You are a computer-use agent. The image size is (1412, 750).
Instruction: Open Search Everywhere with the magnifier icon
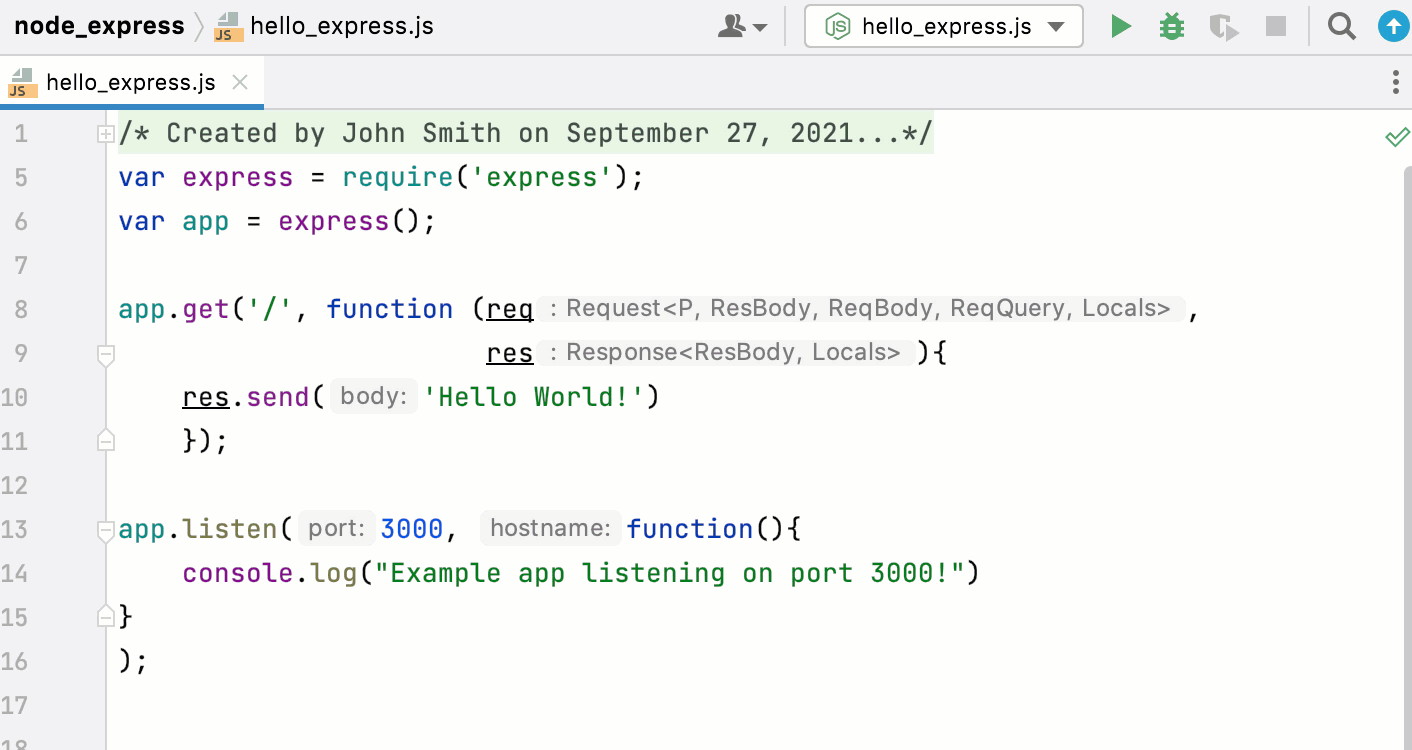(1341, 26)
